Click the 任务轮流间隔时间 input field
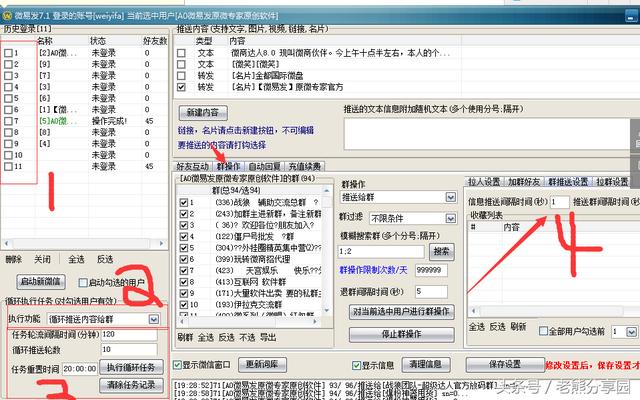 pos(129,335)
